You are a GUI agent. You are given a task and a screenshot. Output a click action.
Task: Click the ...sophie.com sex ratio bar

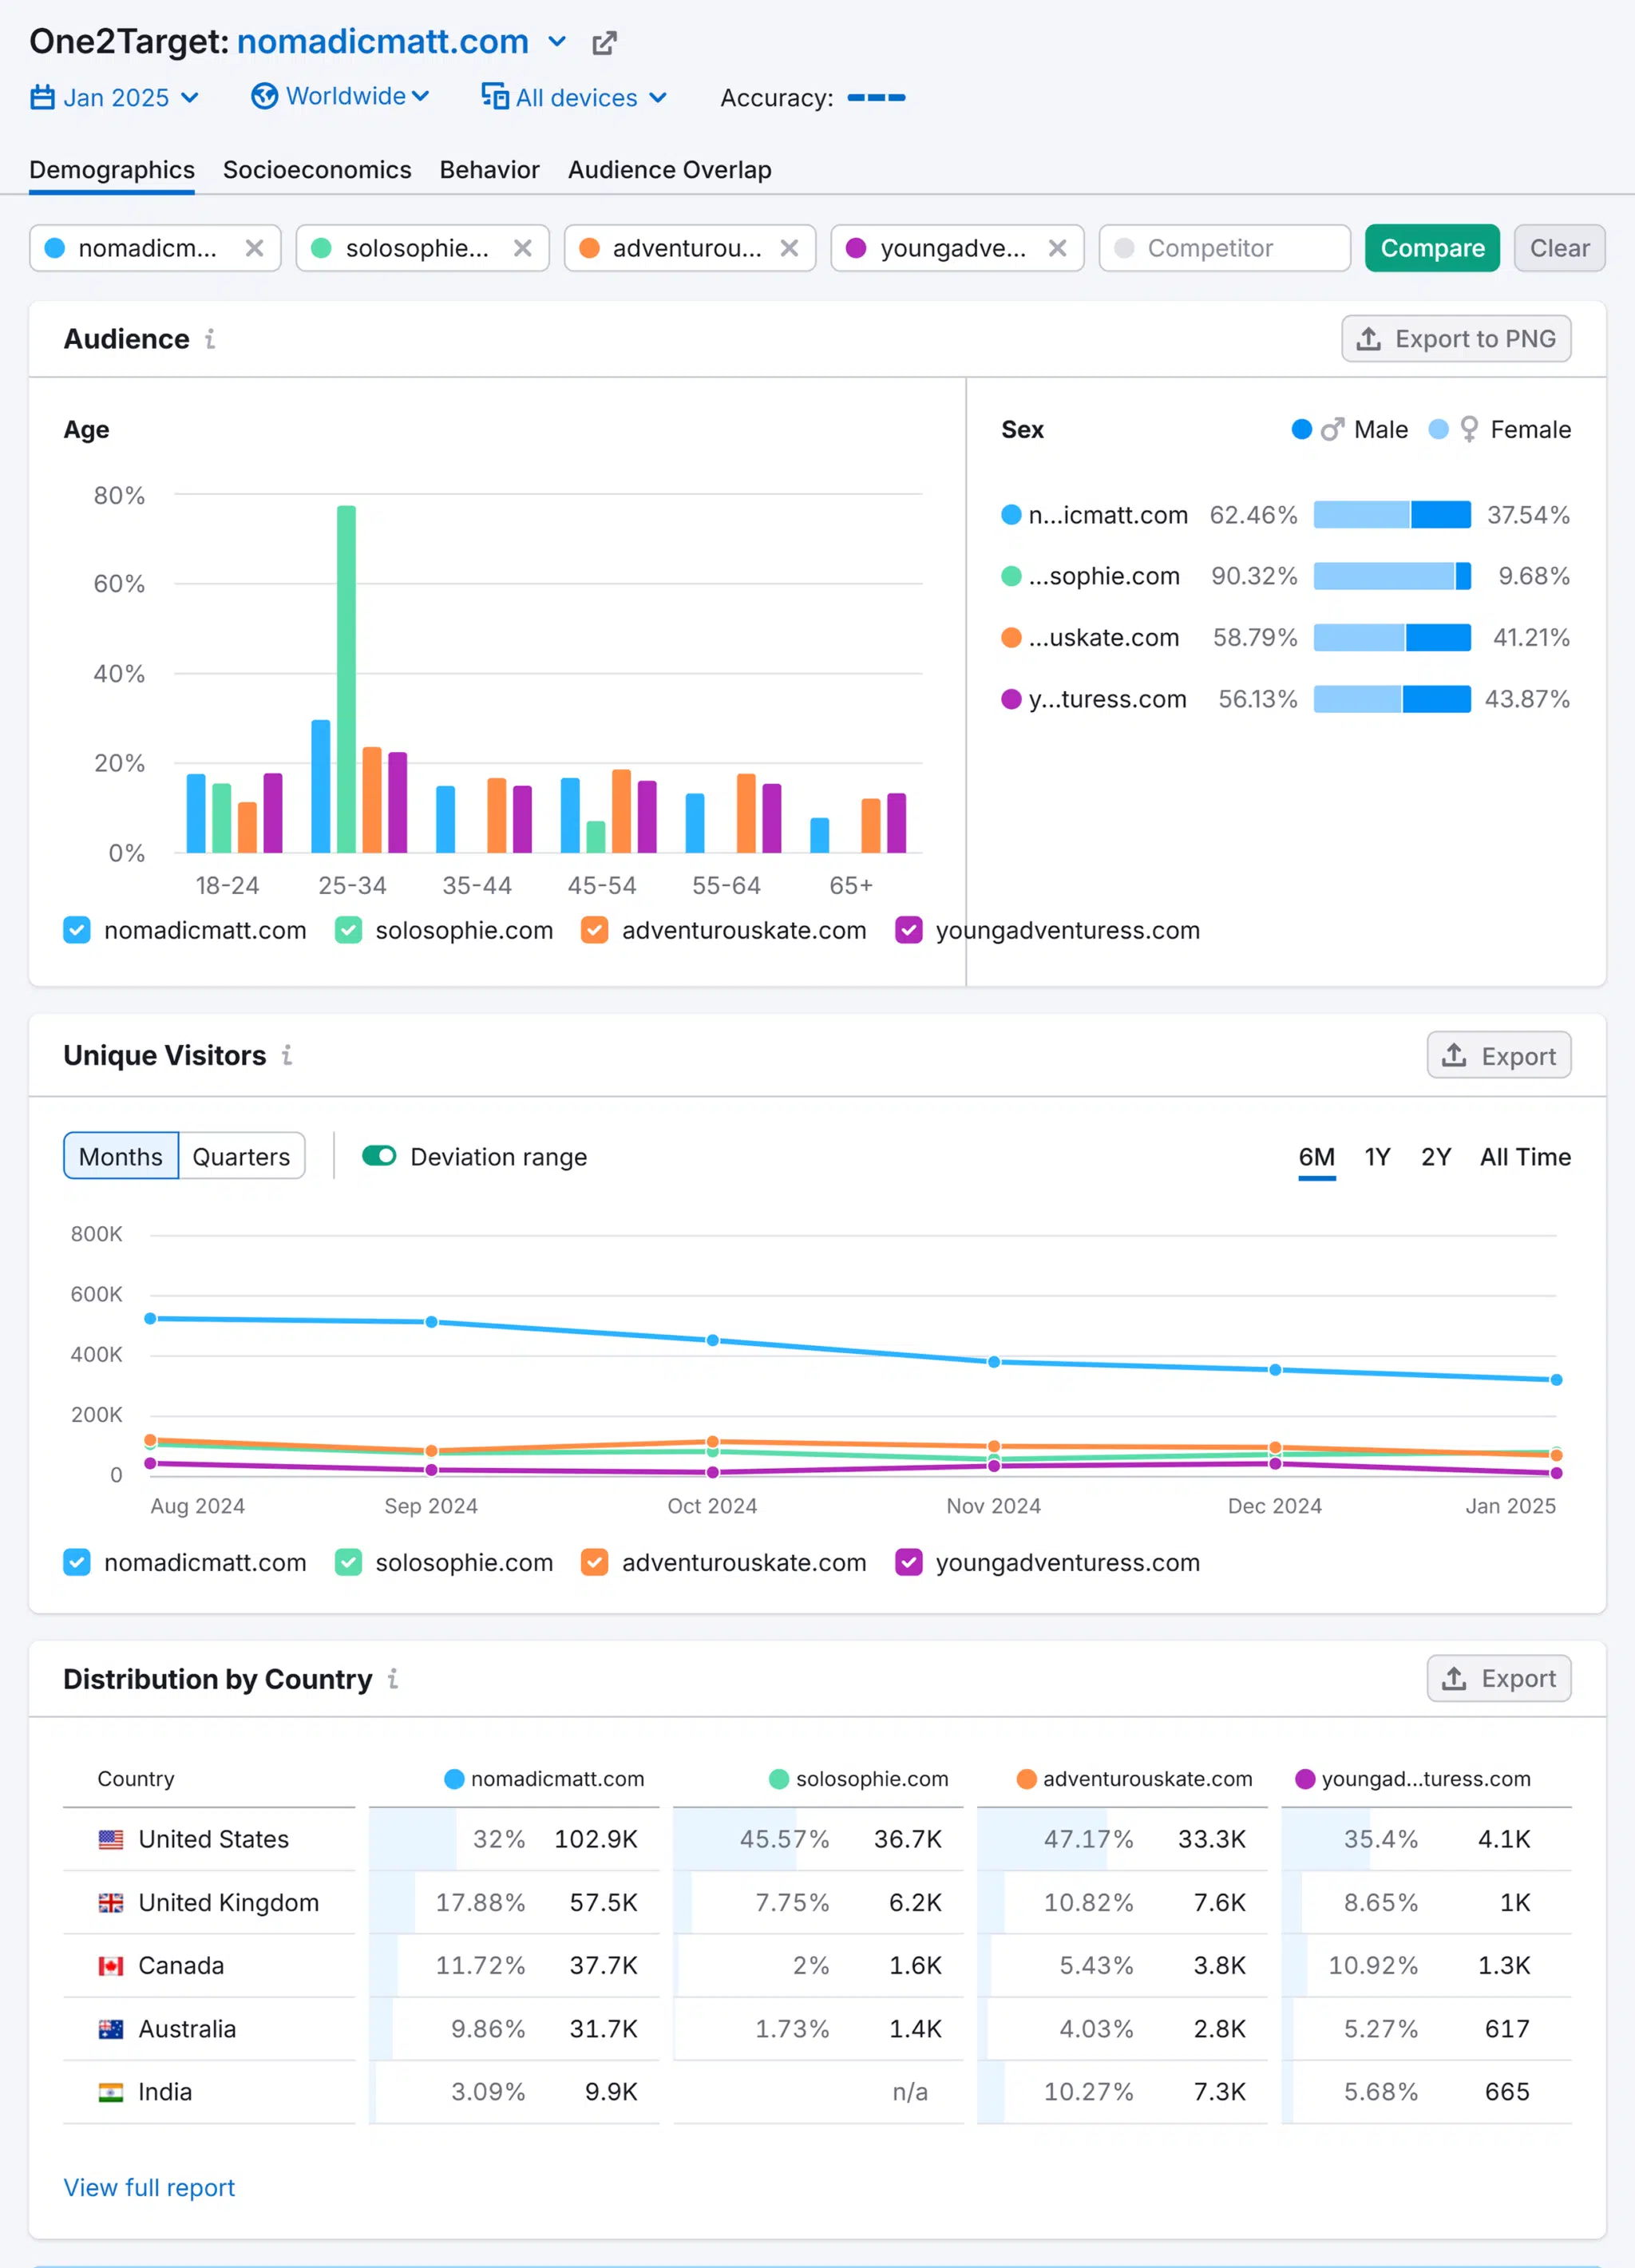1392,576
